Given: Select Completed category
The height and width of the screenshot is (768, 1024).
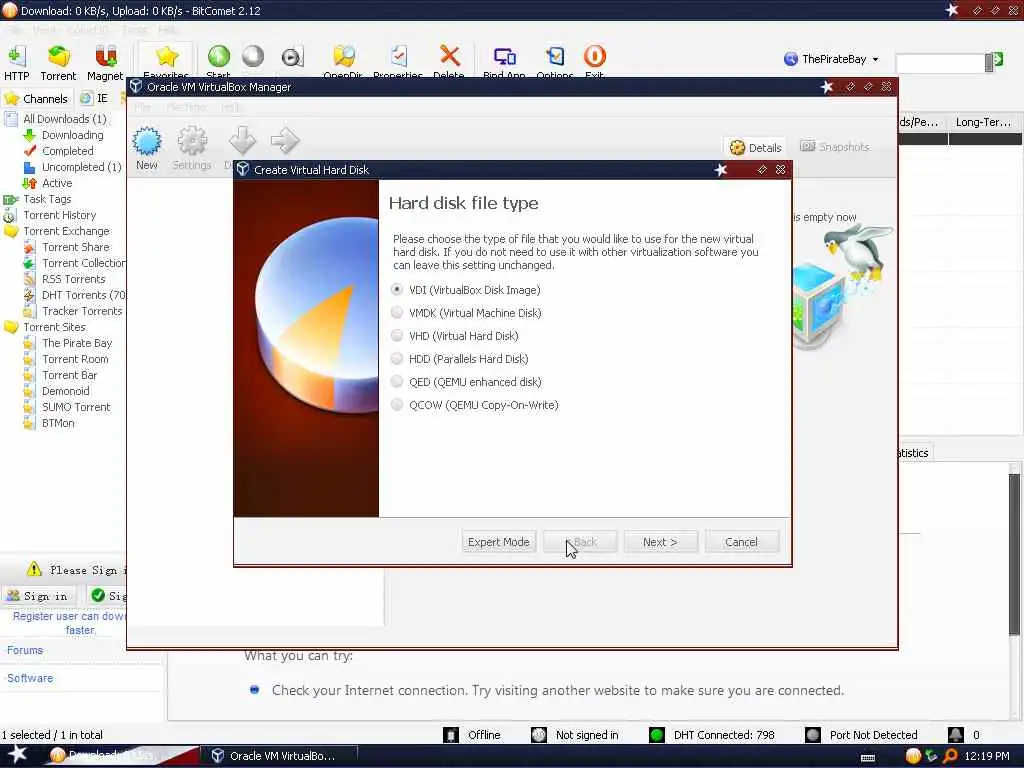Looking at the screenshot, I should 59,151.
